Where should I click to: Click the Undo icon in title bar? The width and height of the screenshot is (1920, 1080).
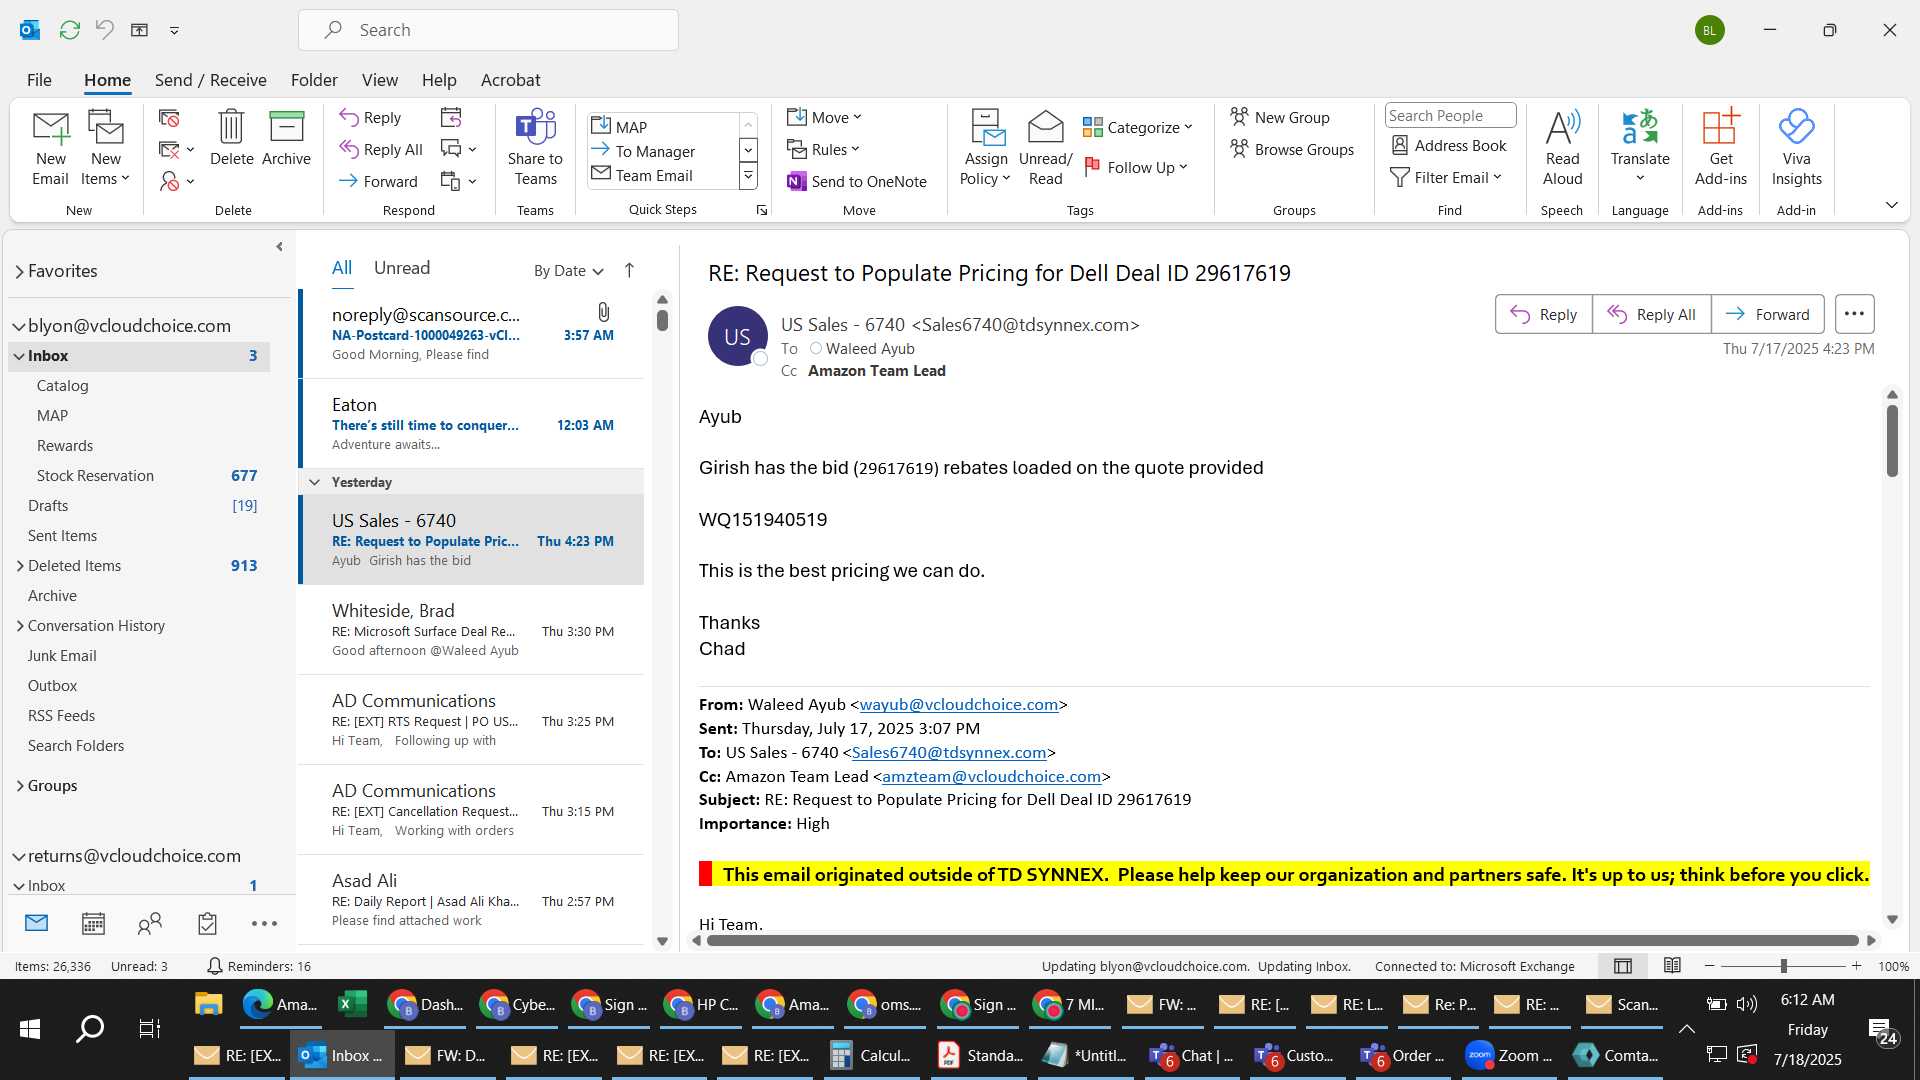pyautogui.click(x=104, y=30)
